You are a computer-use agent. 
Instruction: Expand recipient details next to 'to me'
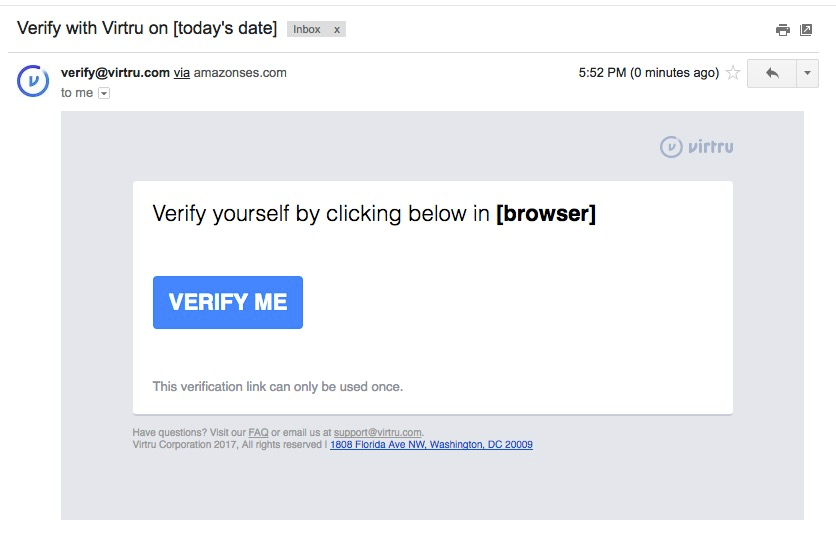coord(104,93)
